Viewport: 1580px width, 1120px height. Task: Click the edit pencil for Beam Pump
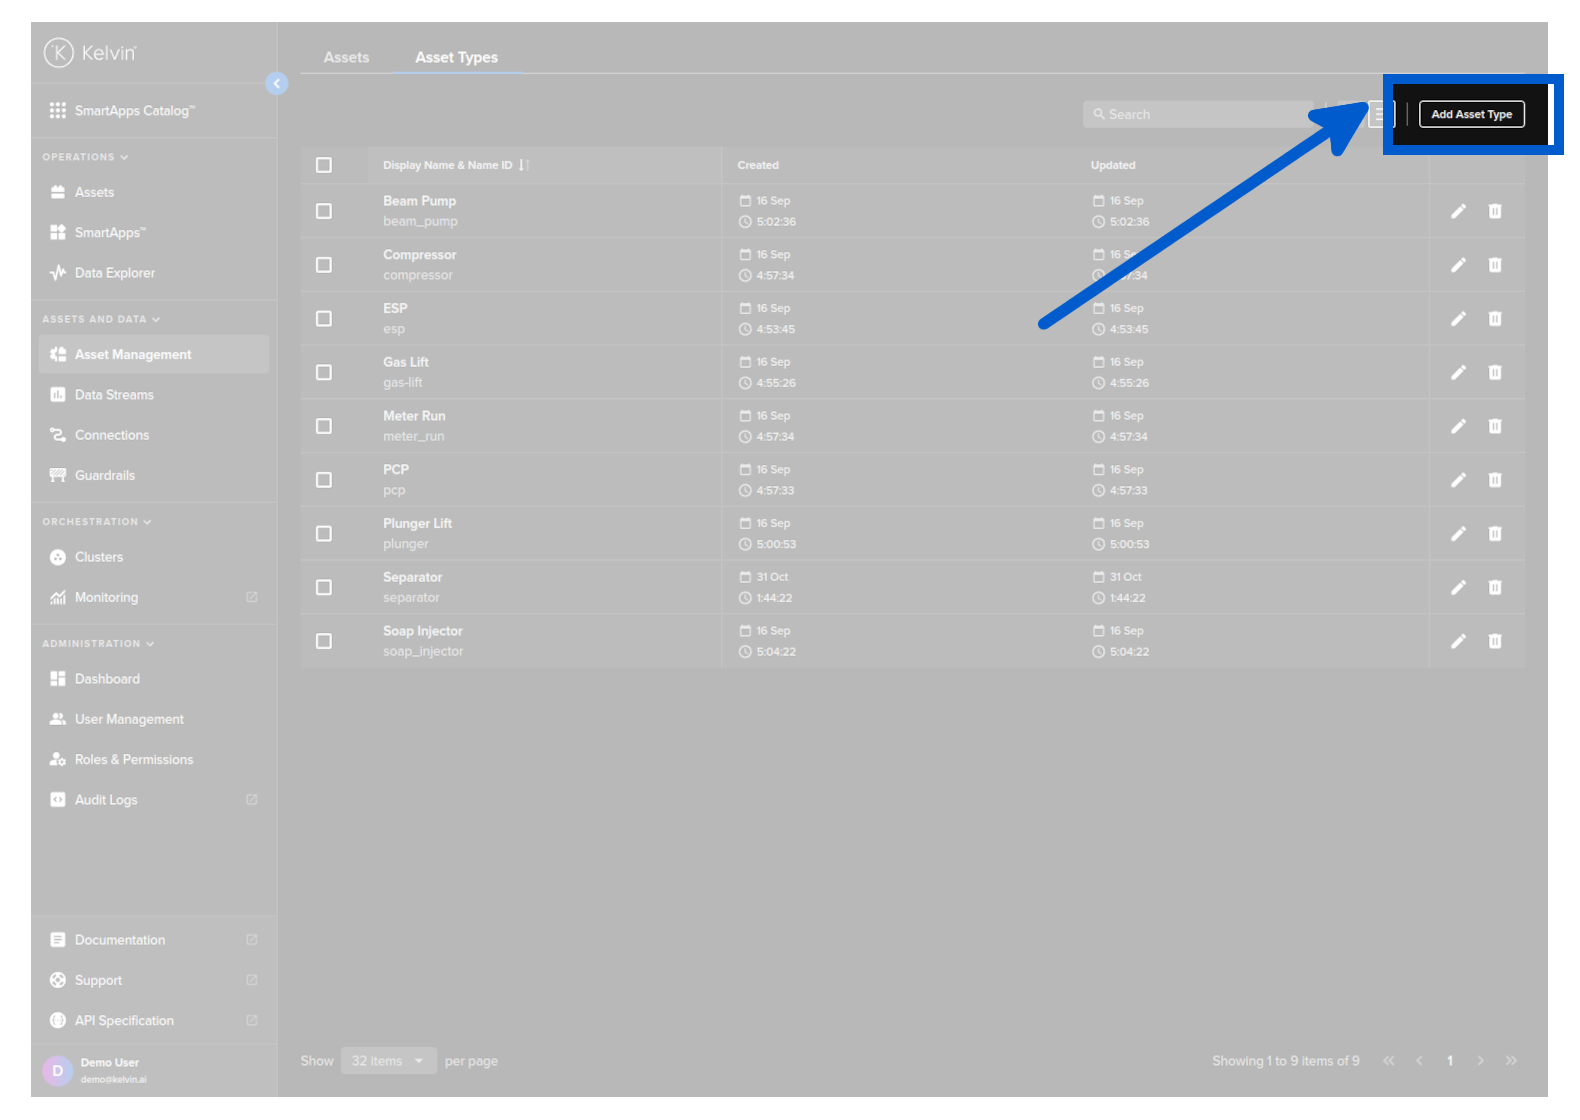pyautogui.click(x=1458, y=211)
